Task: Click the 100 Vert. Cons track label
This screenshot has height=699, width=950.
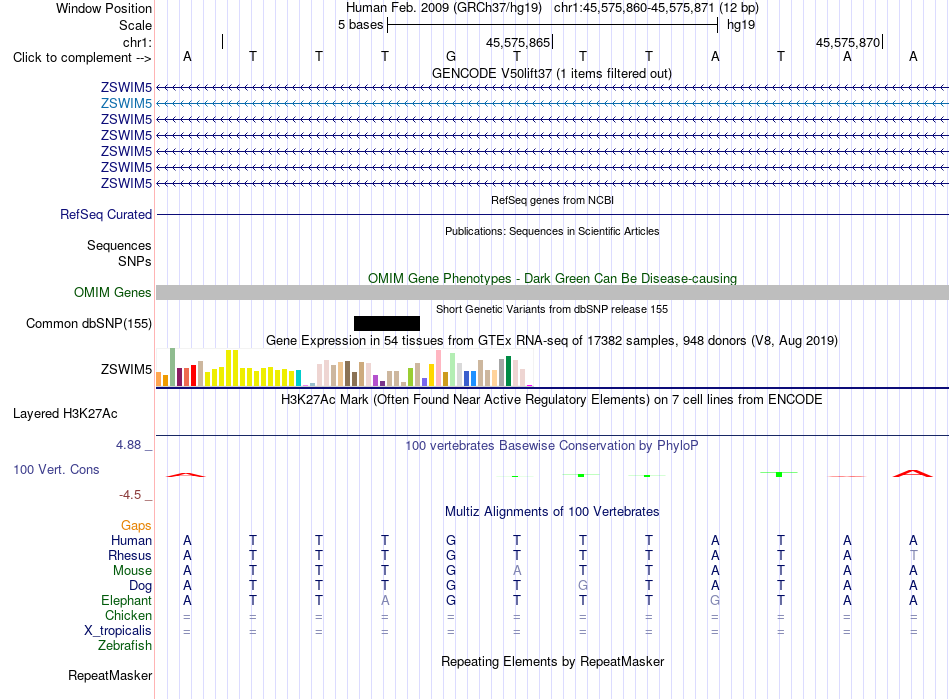Action: click(56, 469)
